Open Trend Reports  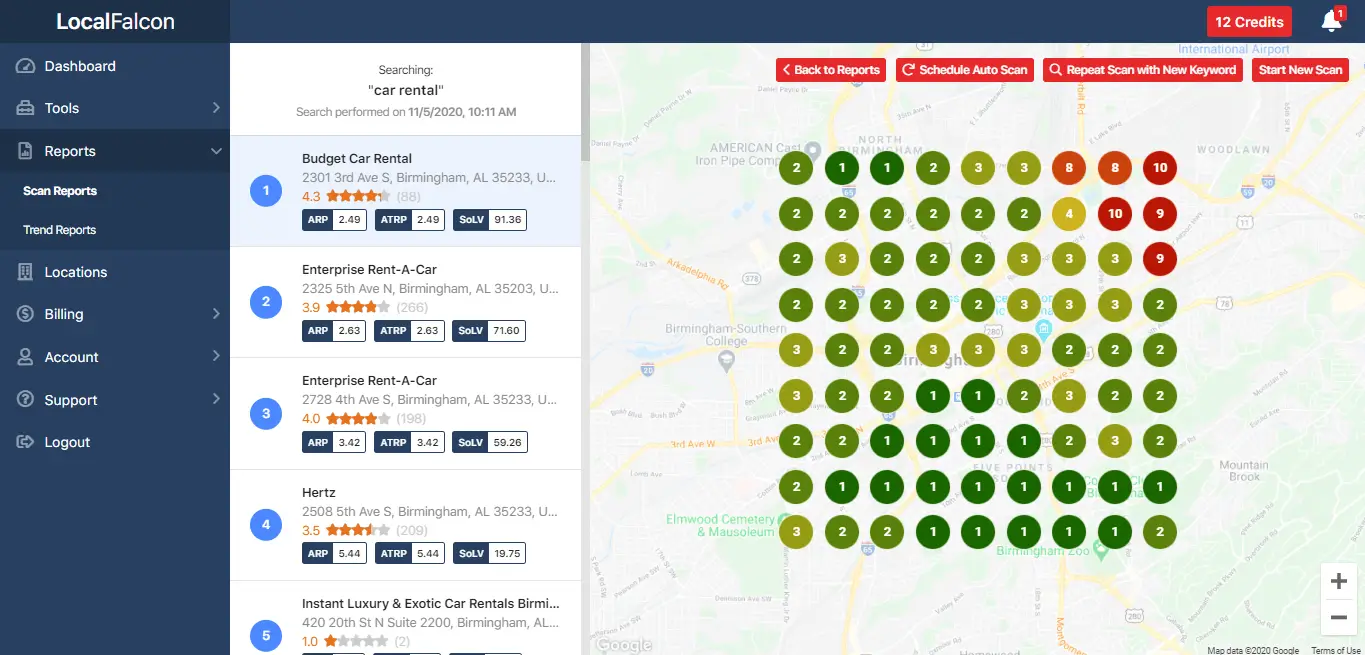[x=60, y=230]
